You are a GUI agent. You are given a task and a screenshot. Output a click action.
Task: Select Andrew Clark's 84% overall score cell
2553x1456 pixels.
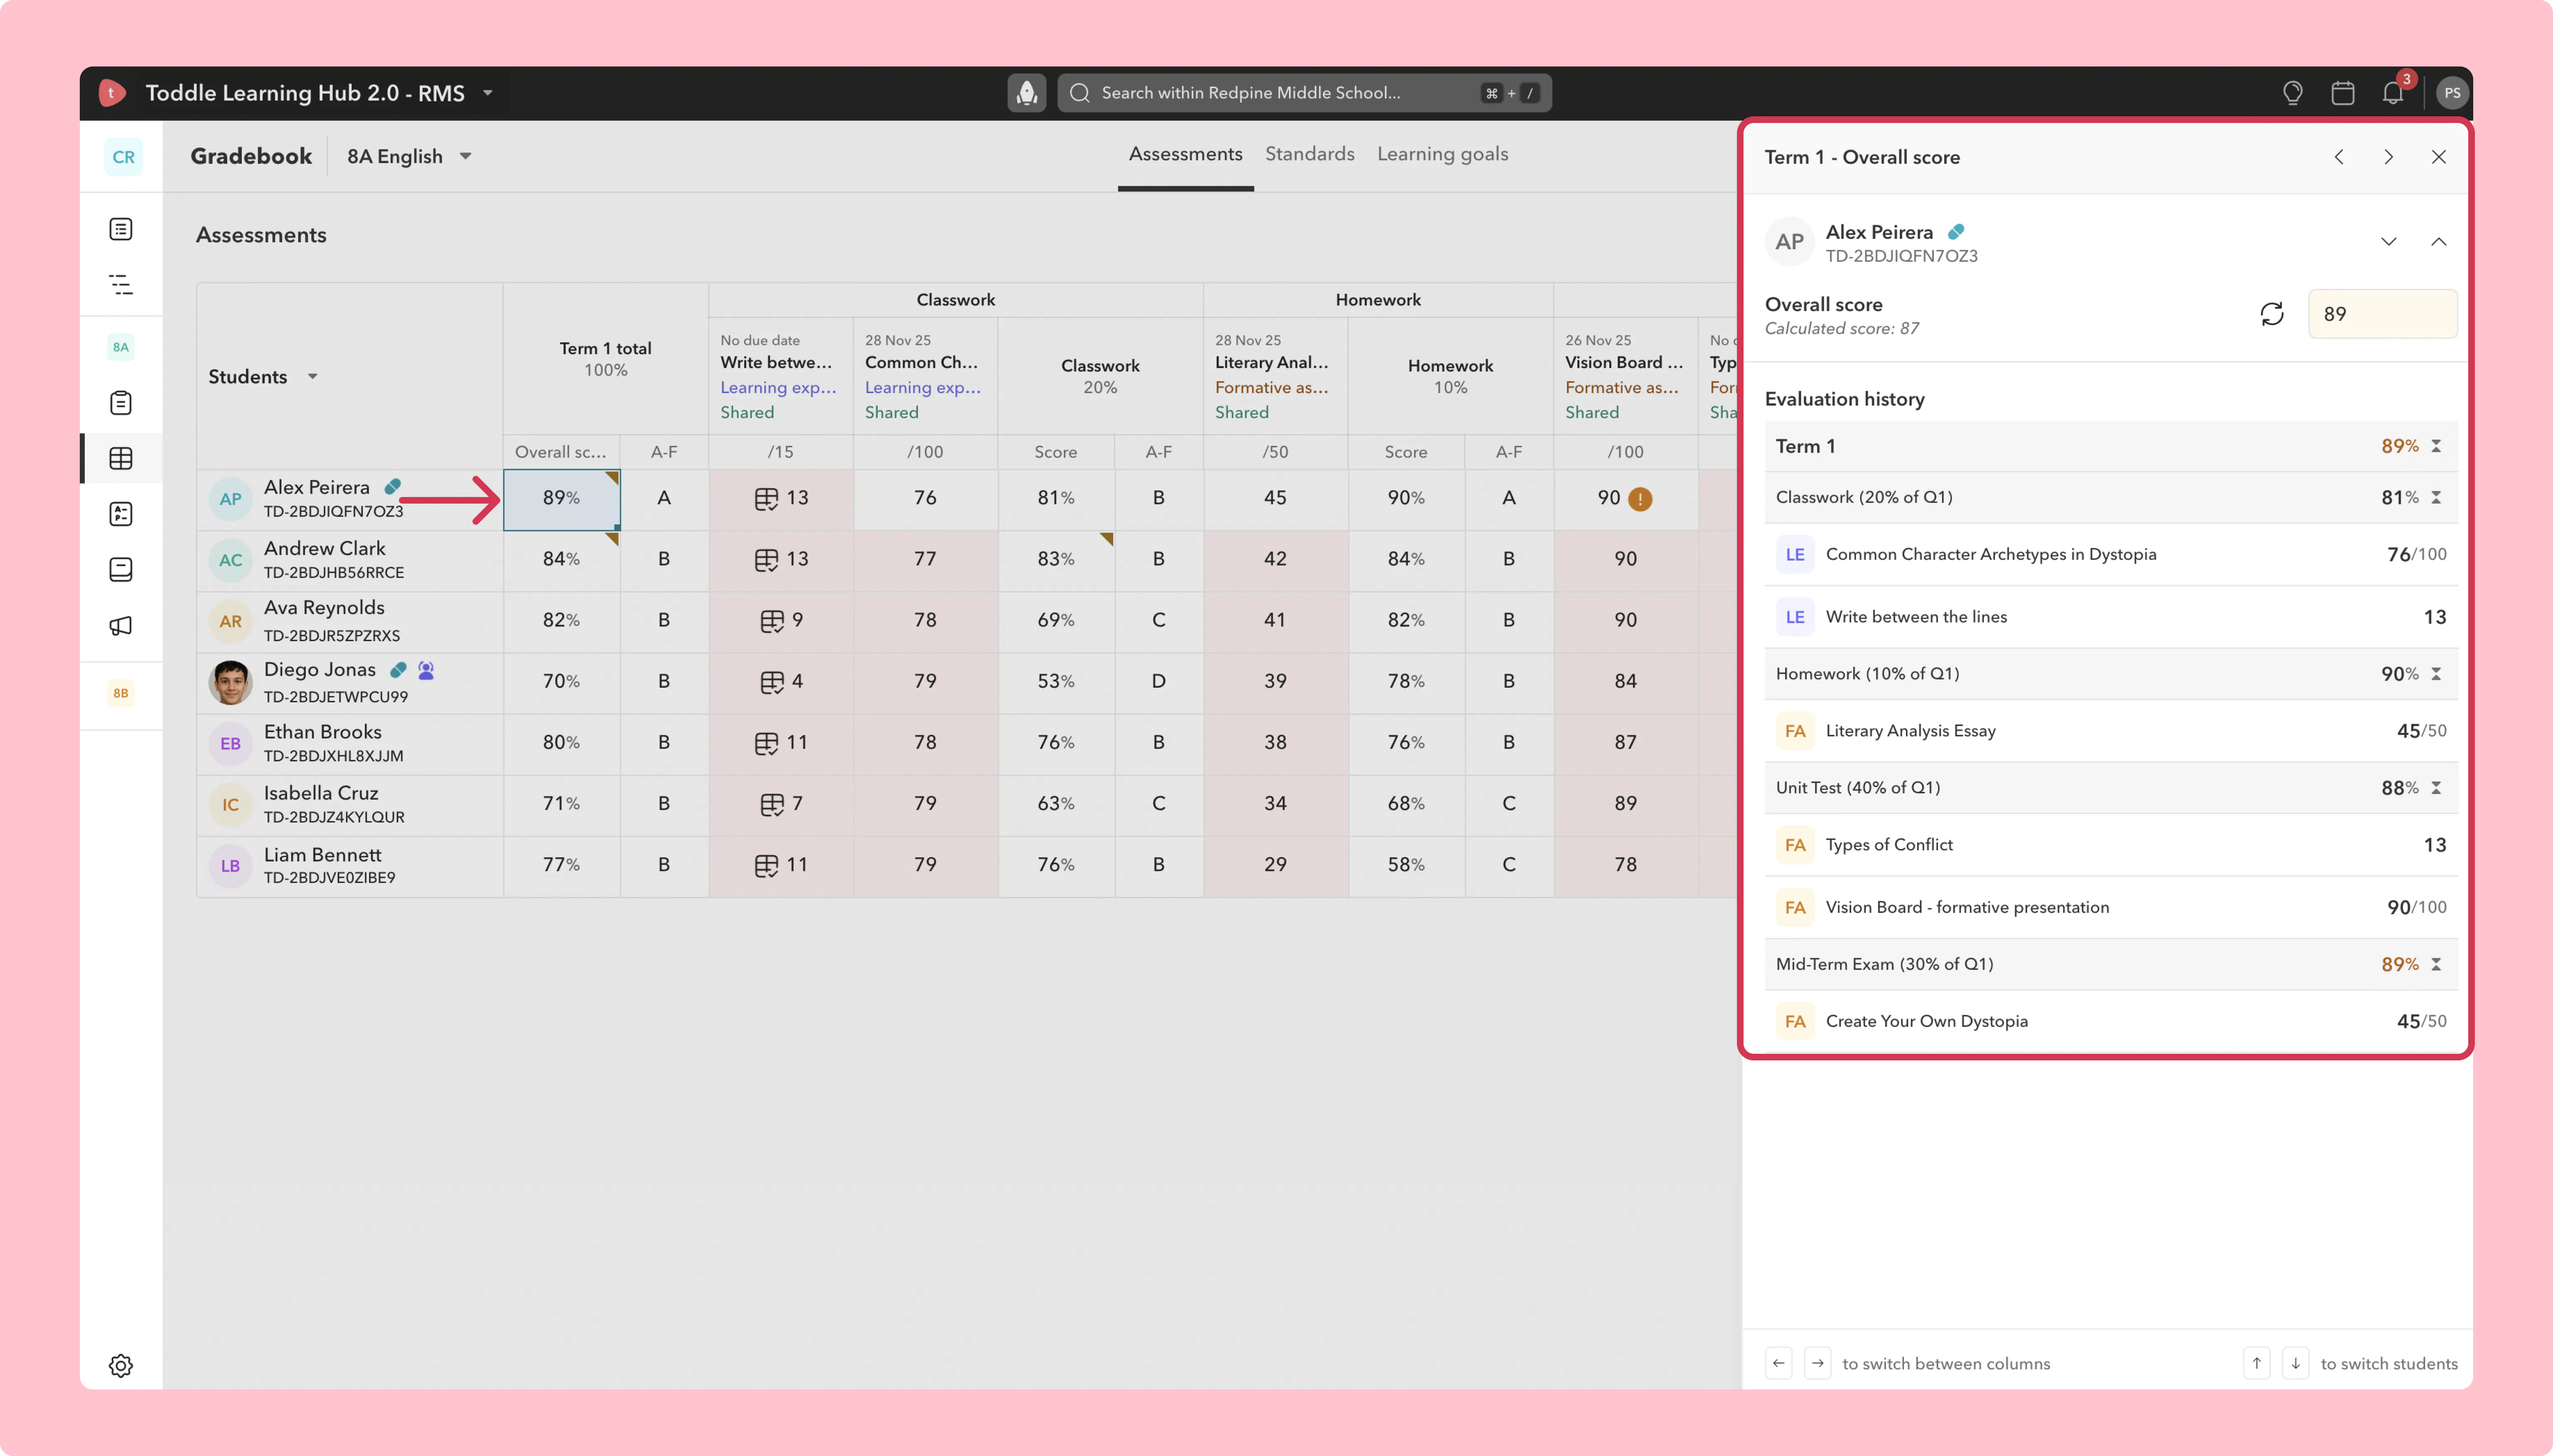pyautogui.click(x=561, y=560)
